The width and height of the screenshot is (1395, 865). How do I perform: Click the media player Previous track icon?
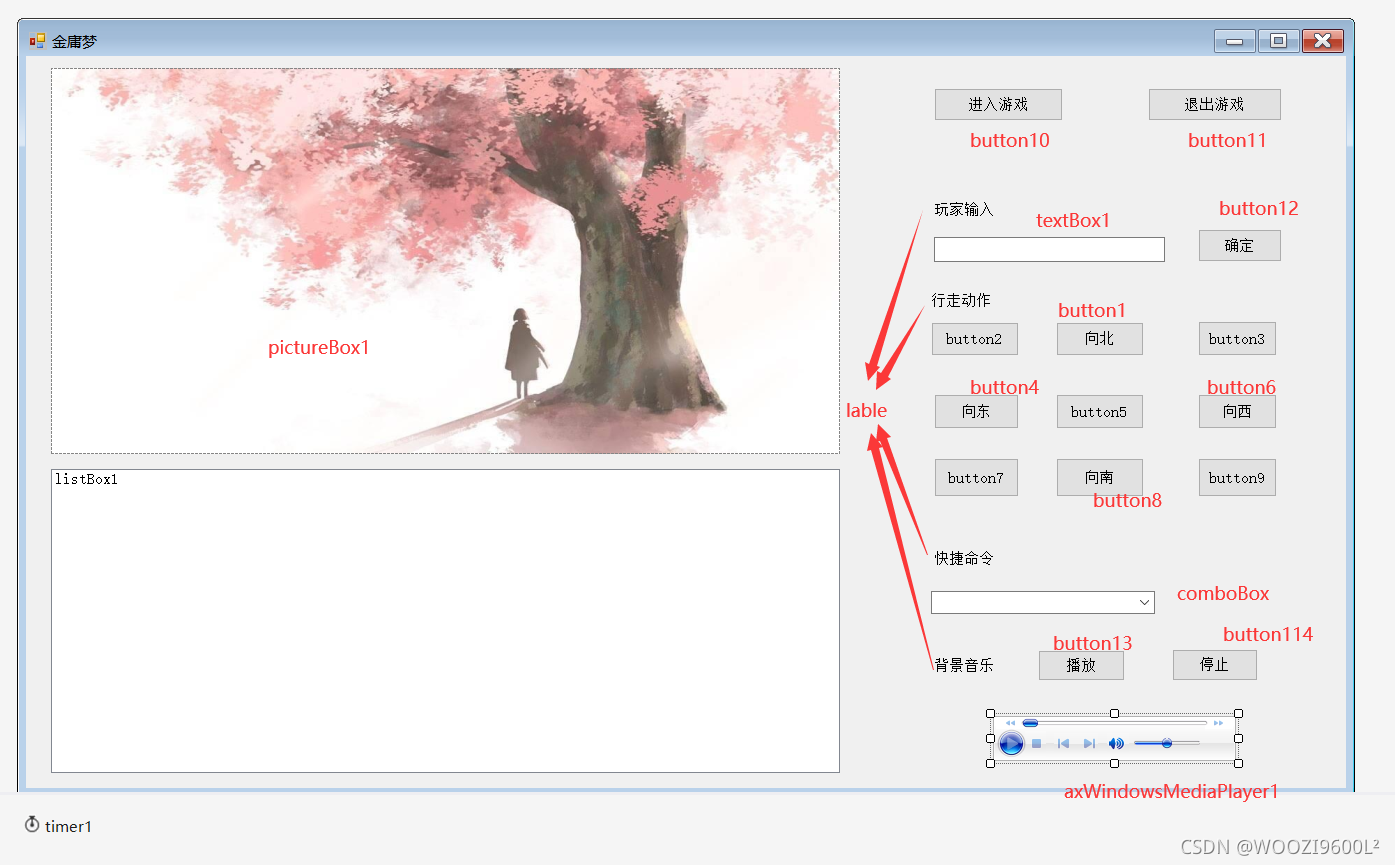click(x=1063, y=743)
